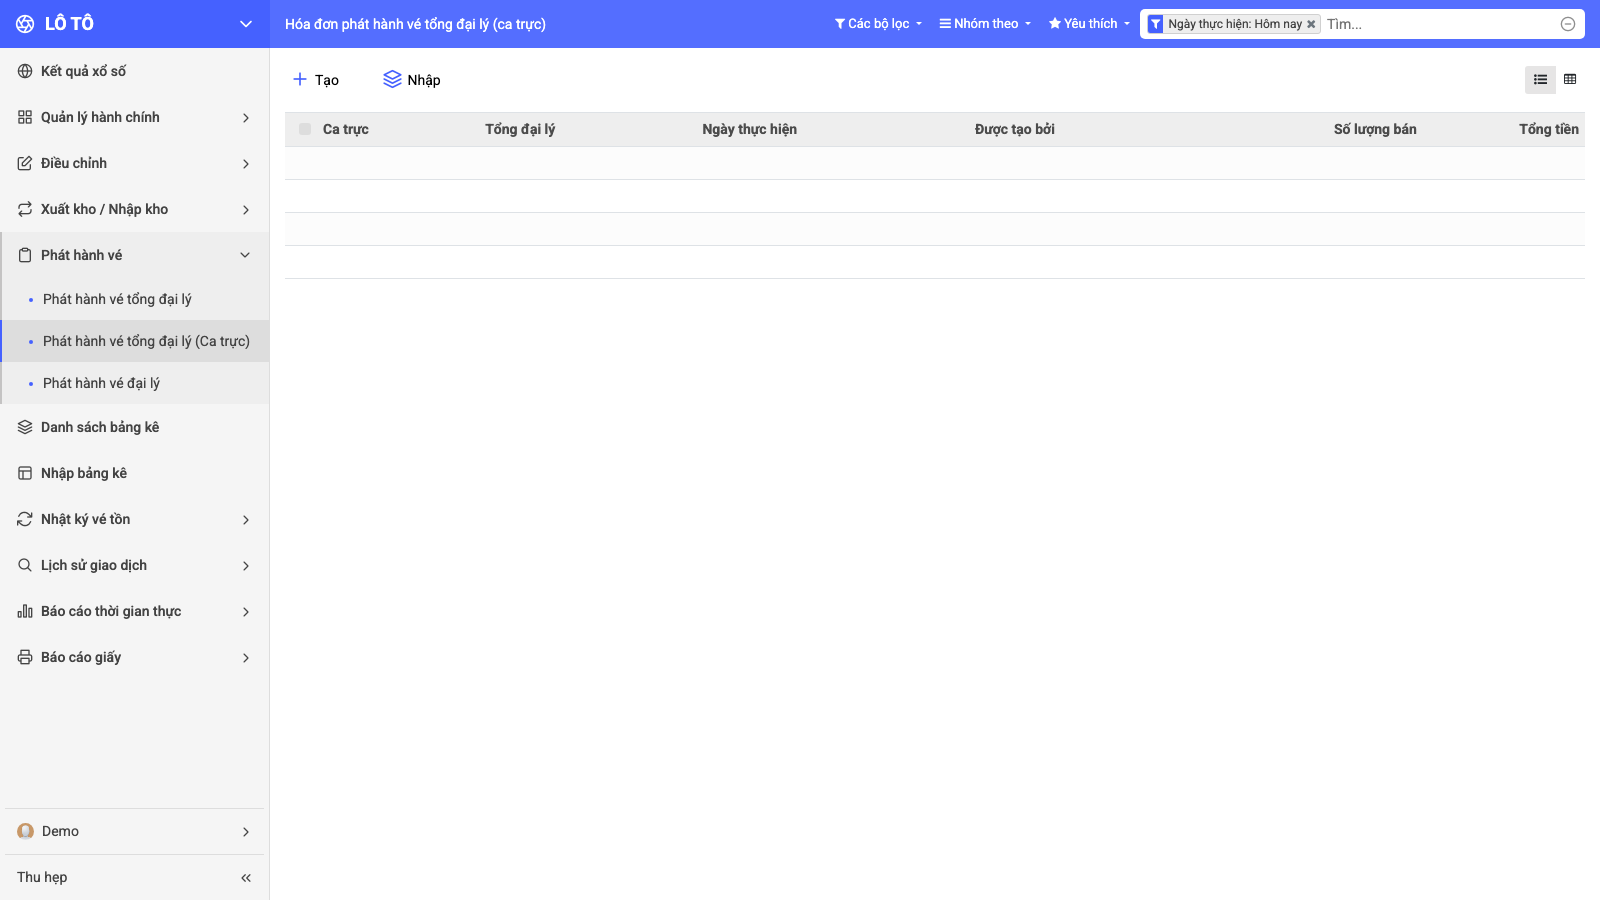Click the Nhập bảng kê table icon
1600x900 pixels.
click(25, 473)
